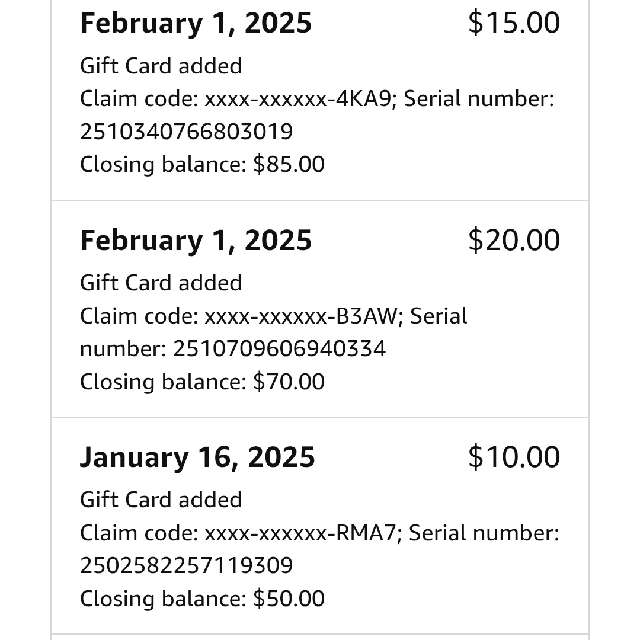
Task: Click the $85.00 closing balance line
Action: (x=202, y=164)
